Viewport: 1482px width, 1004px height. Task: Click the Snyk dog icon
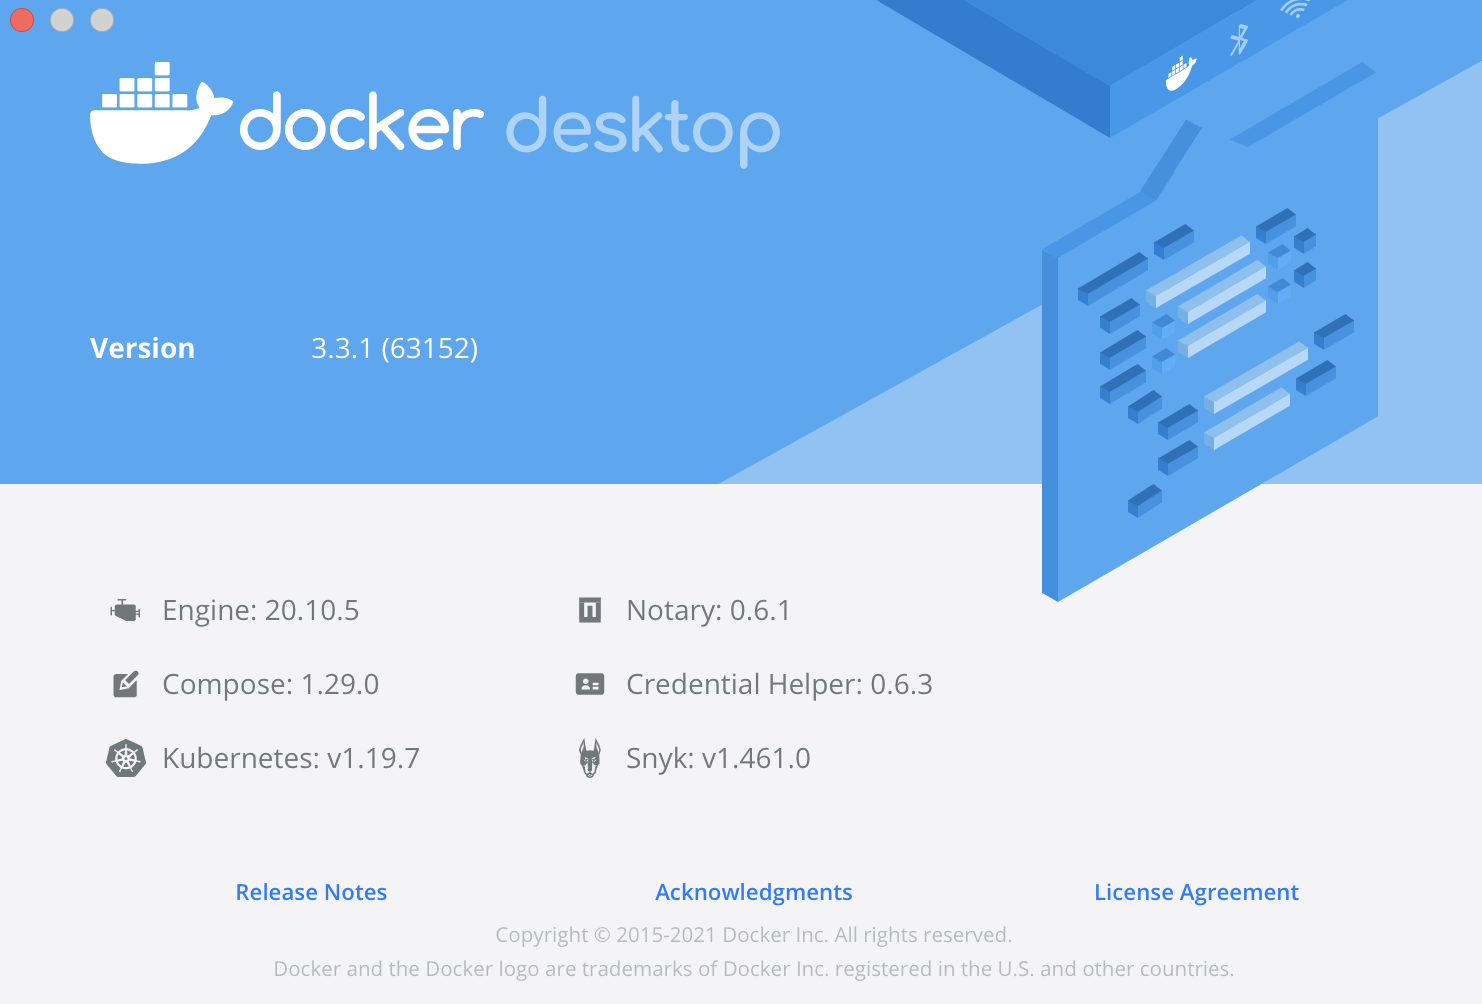click(x=590, y=758)
